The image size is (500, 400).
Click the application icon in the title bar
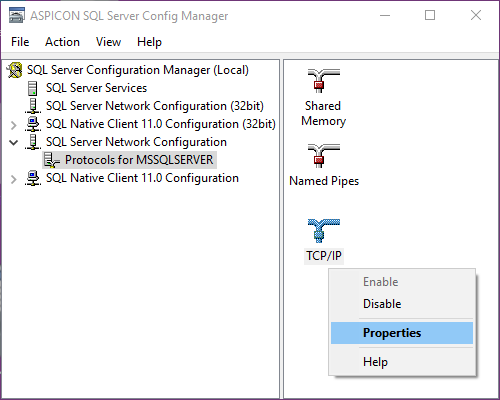(17, 16)
